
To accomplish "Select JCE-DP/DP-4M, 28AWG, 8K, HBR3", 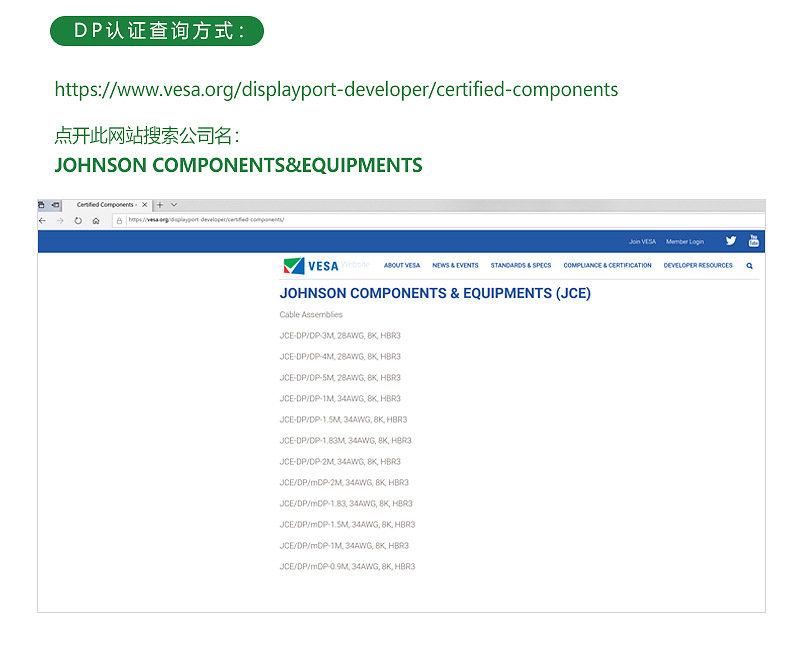I will click(x=340, y=357).
